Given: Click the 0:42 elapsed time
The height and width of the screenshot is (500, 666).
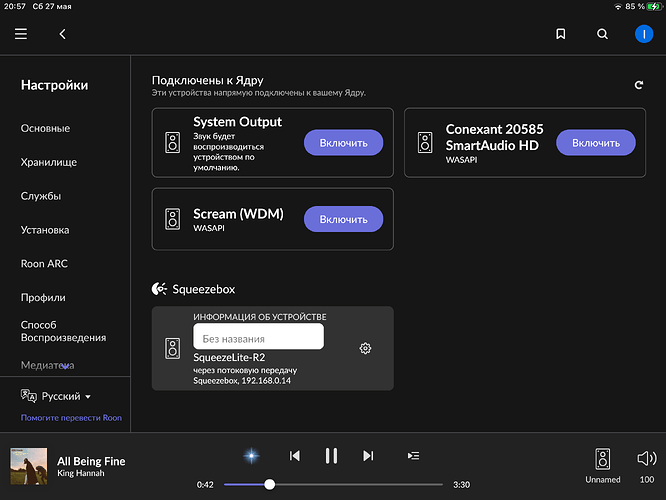Looking at the screenshot, I should point(205,485).
